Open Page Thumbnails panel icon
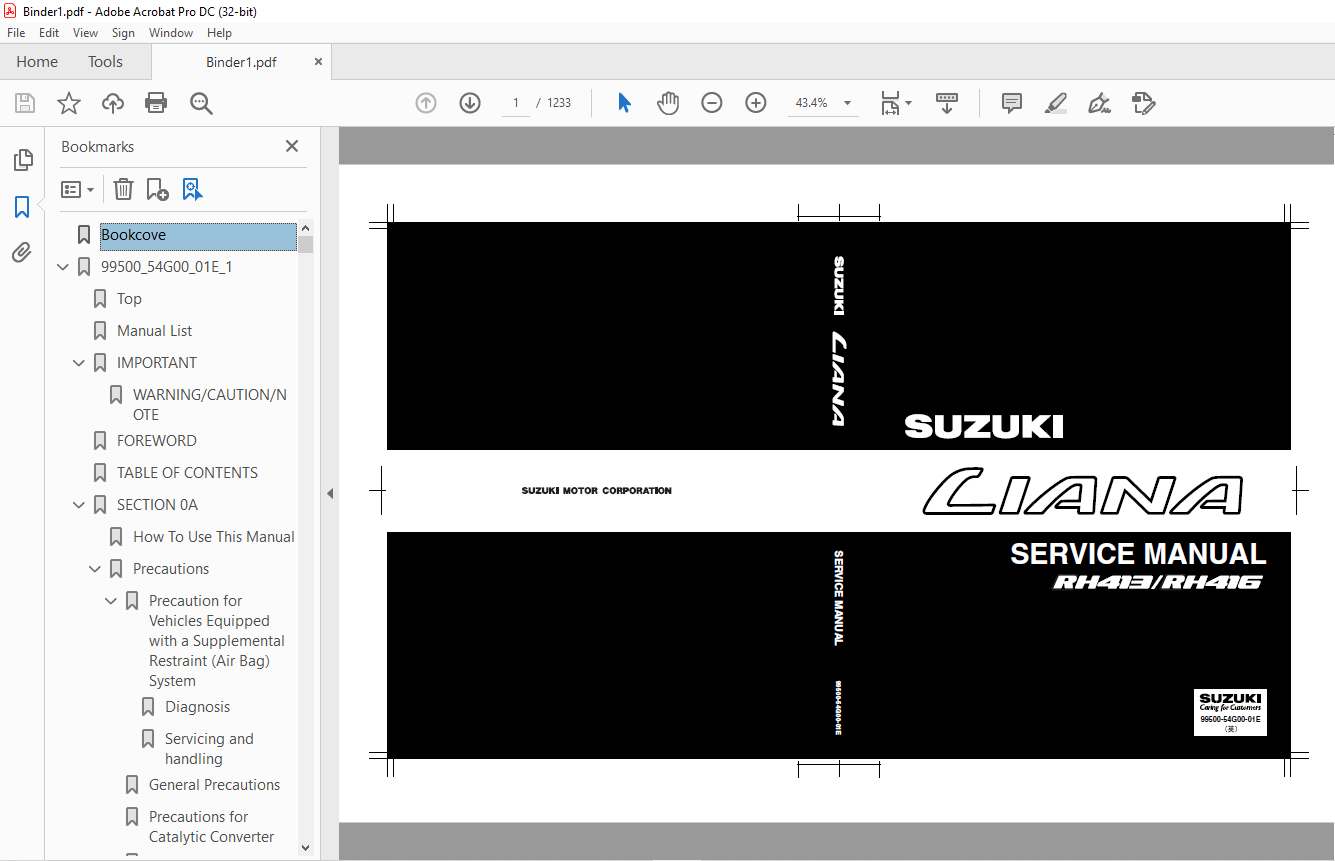The width and height of the screenshot is (1335, 861). (x=22, y=160)
